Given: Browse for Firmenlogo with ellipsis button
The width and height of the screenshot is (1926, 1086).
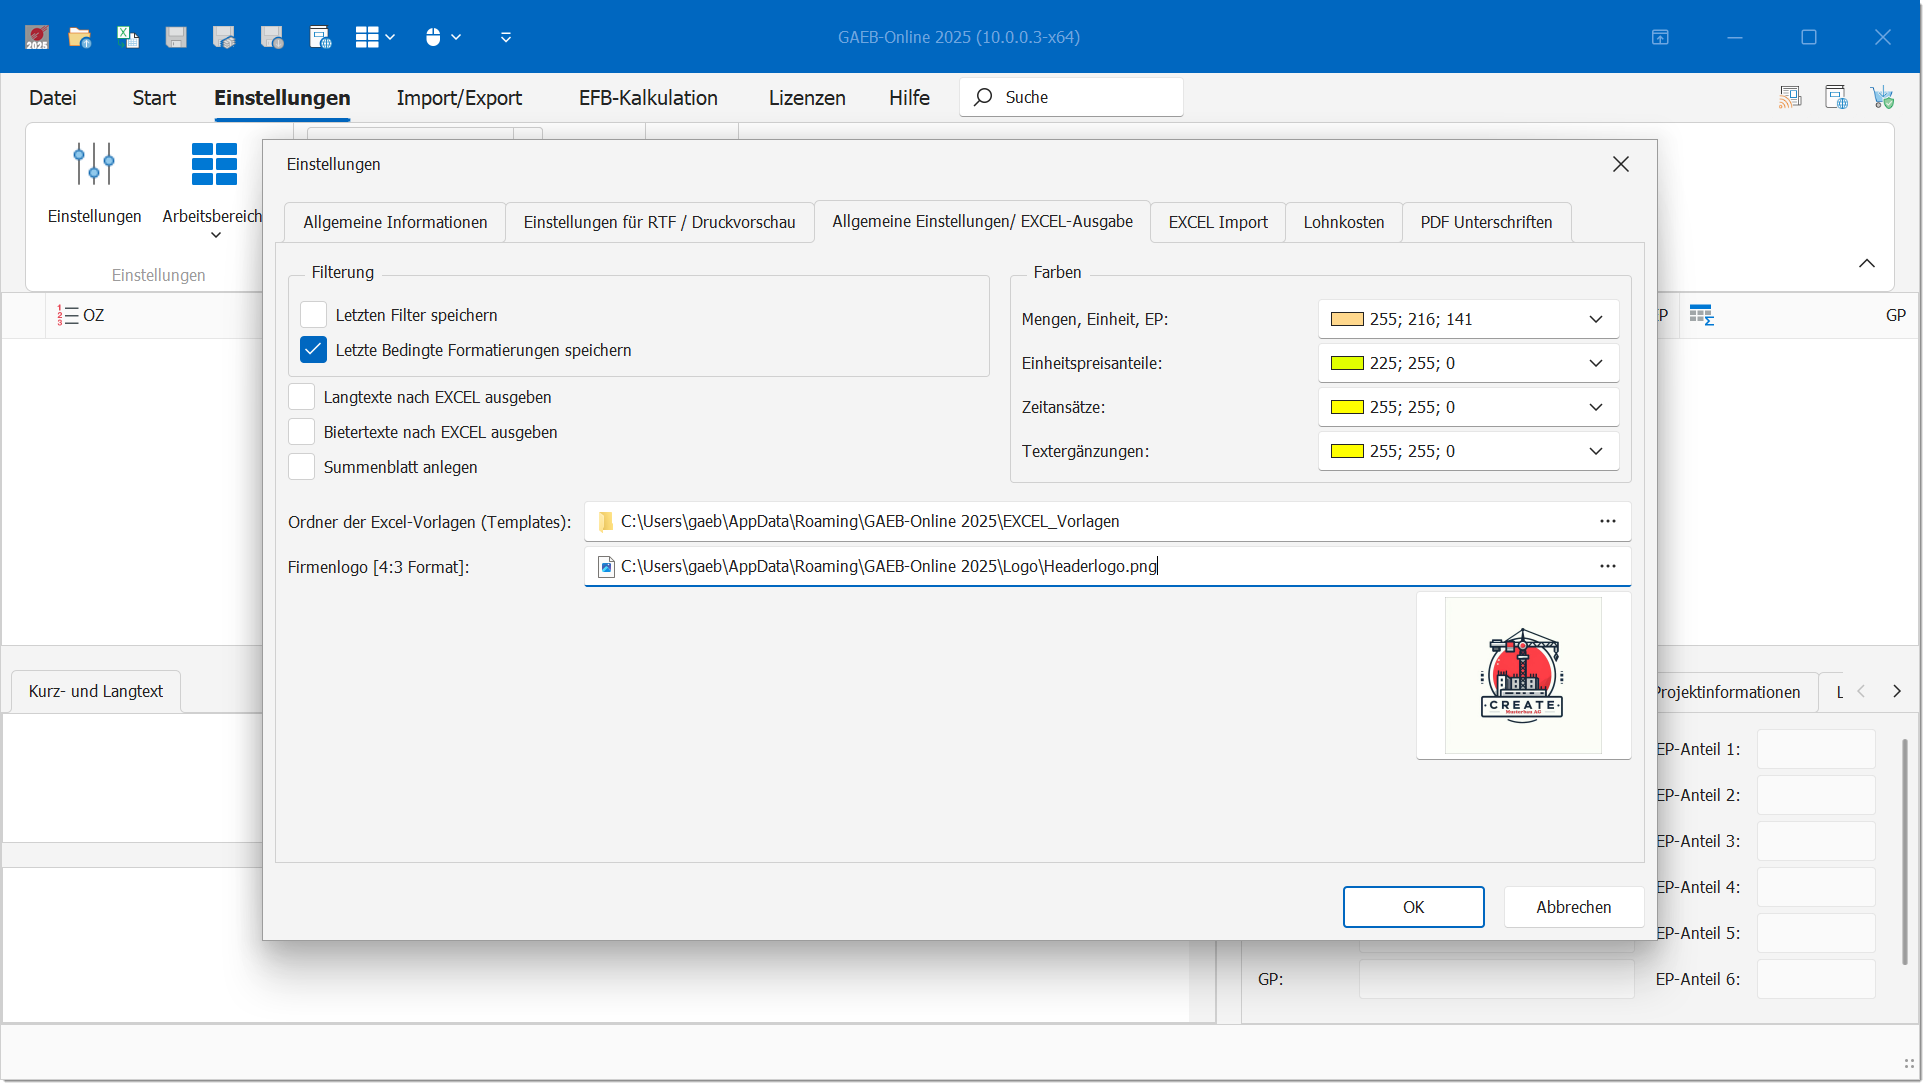Looking at the screenshot, I should 1607,566.
